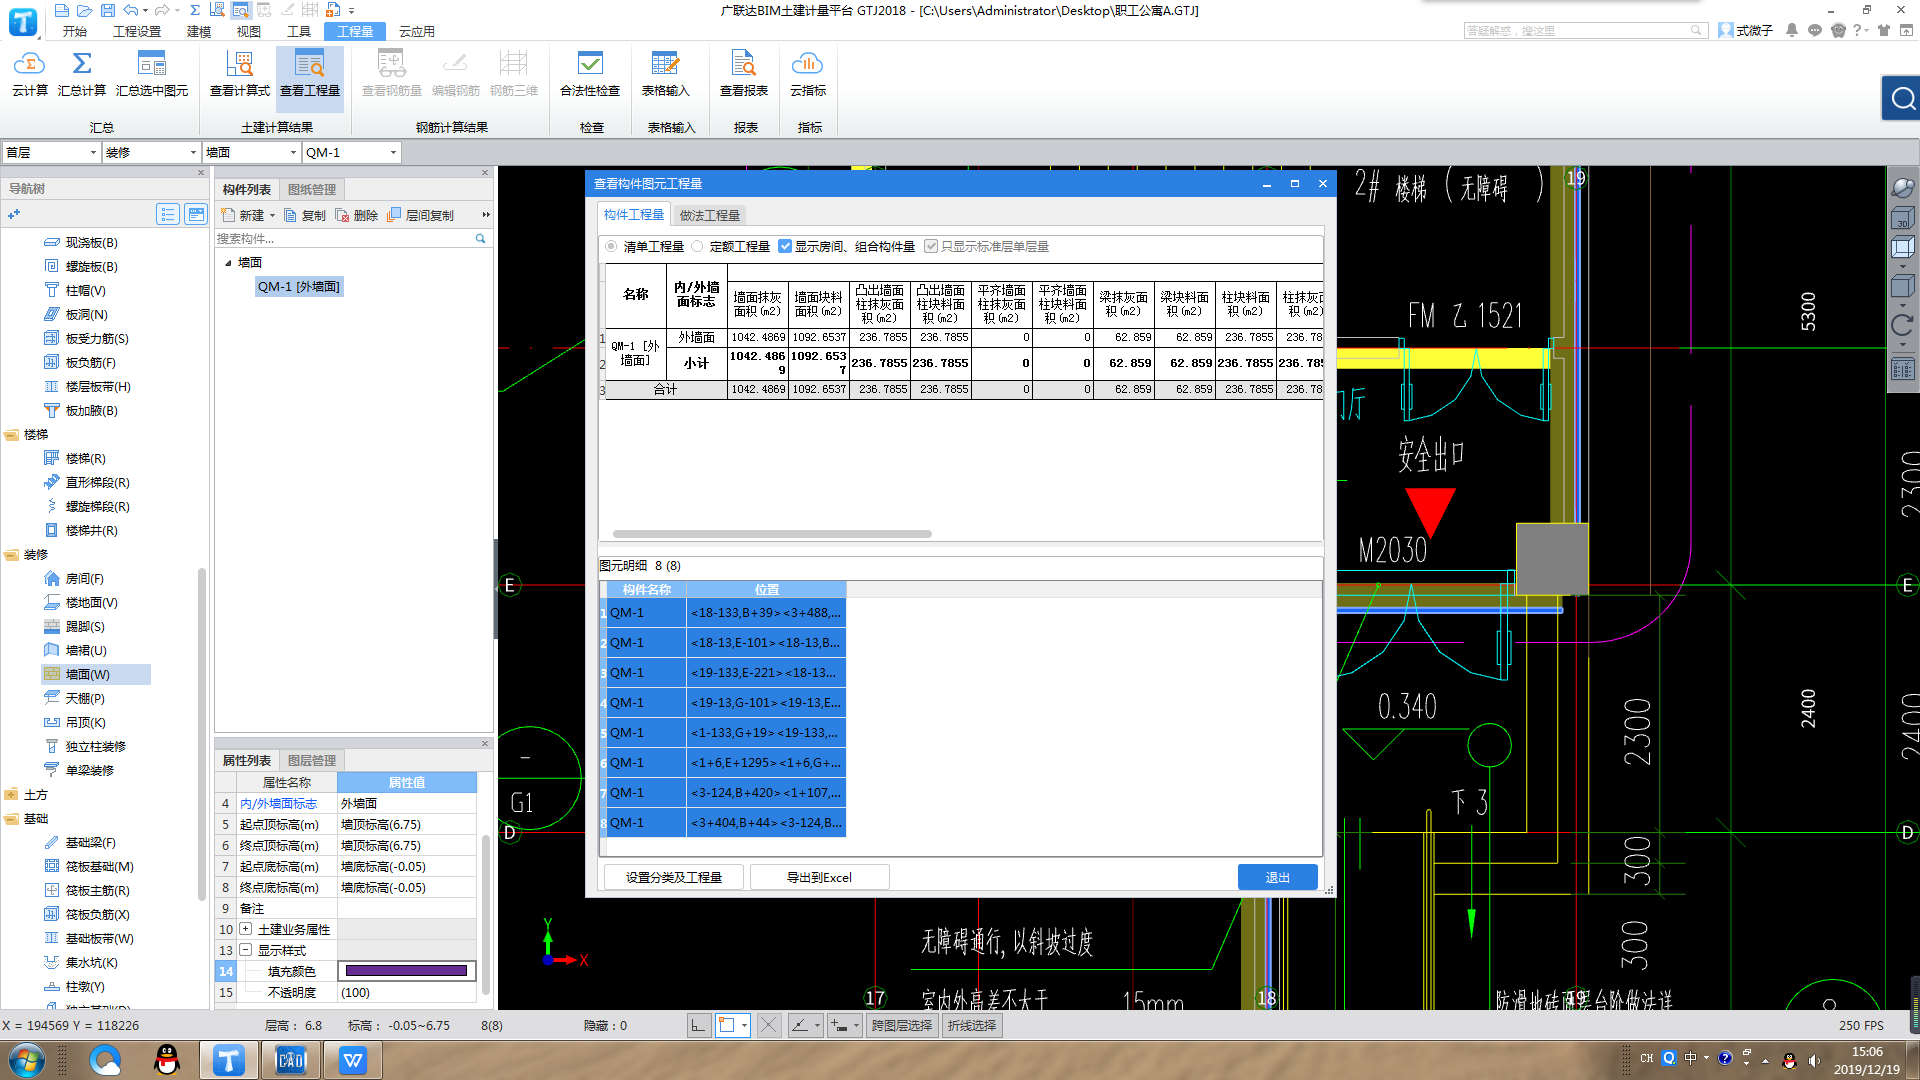
Task: Select QM-1 [外墙面] component entry
Action: click(x=299, y=287)
